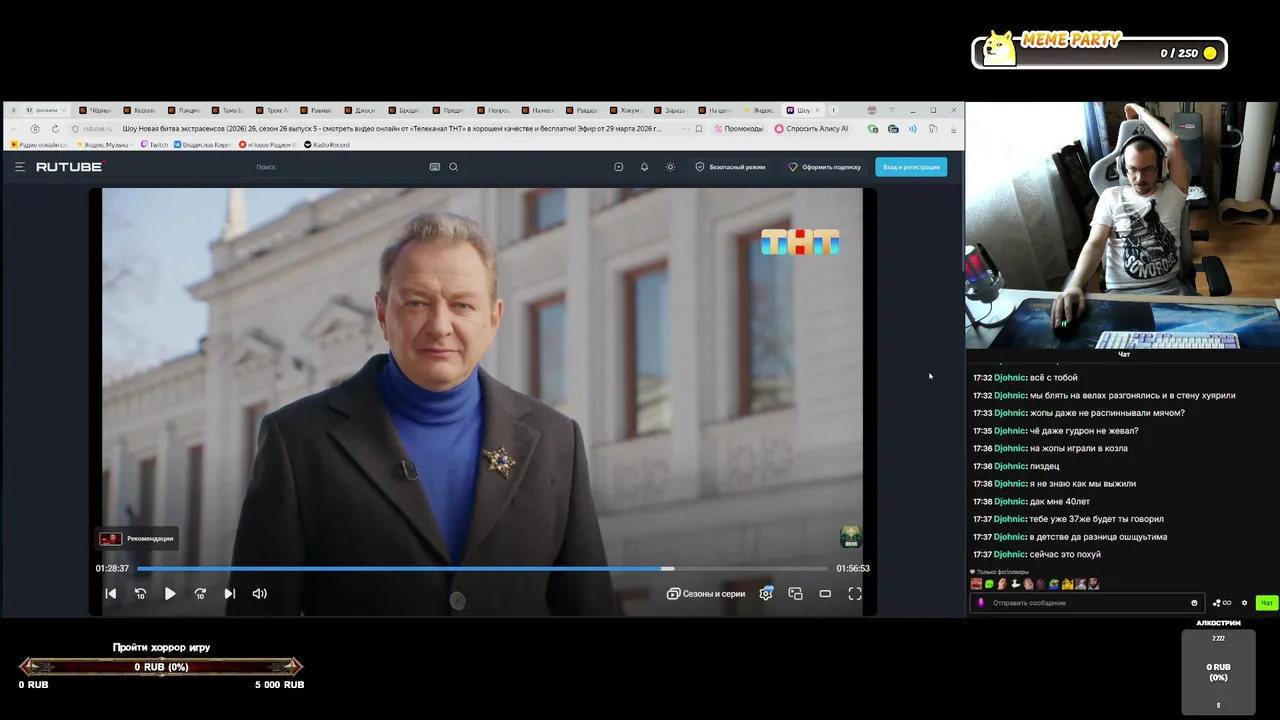This screenshot has width=1280, height=720.
Task: Send message with green Чат button
Action: 1267,603
